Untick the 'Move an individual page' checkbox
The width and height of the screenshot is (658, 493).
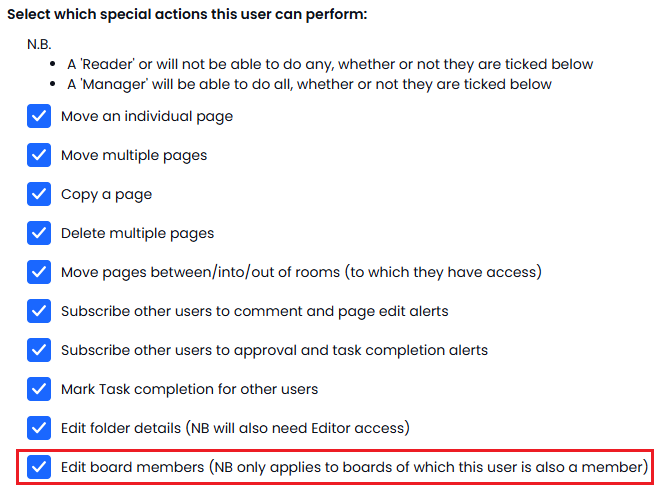(39, 116)
